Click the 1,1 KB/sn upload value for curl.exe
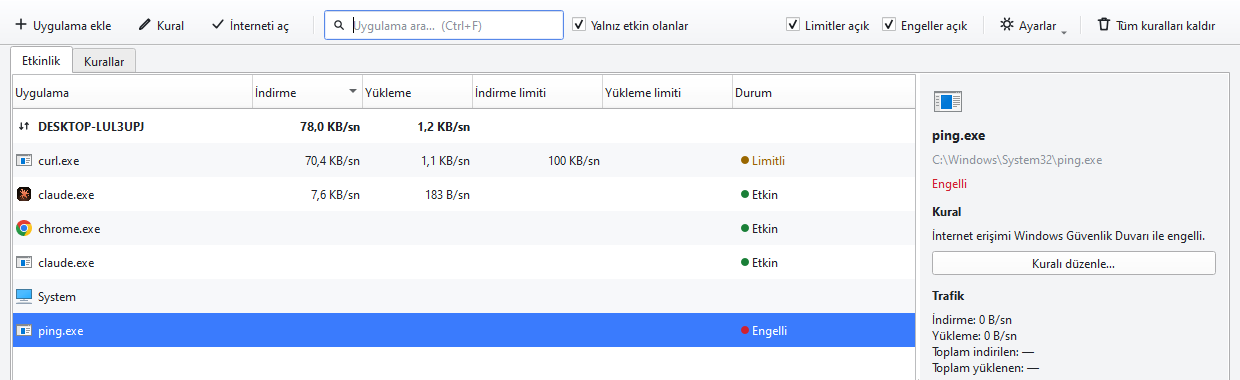 tap(445, 161)
